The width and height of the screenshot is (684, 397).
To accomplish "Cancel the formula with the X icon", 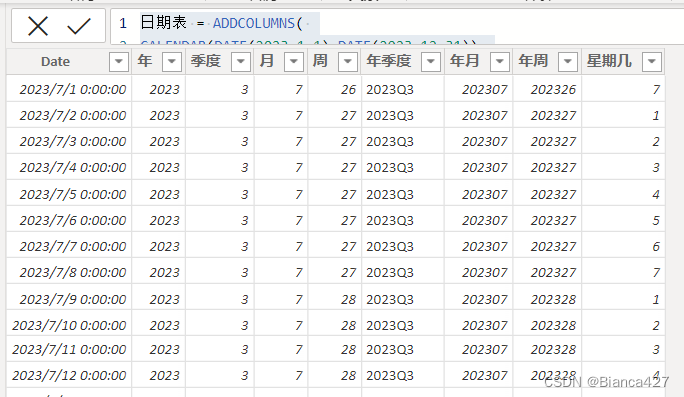I will pyautogui.click(x=38, y=26).
